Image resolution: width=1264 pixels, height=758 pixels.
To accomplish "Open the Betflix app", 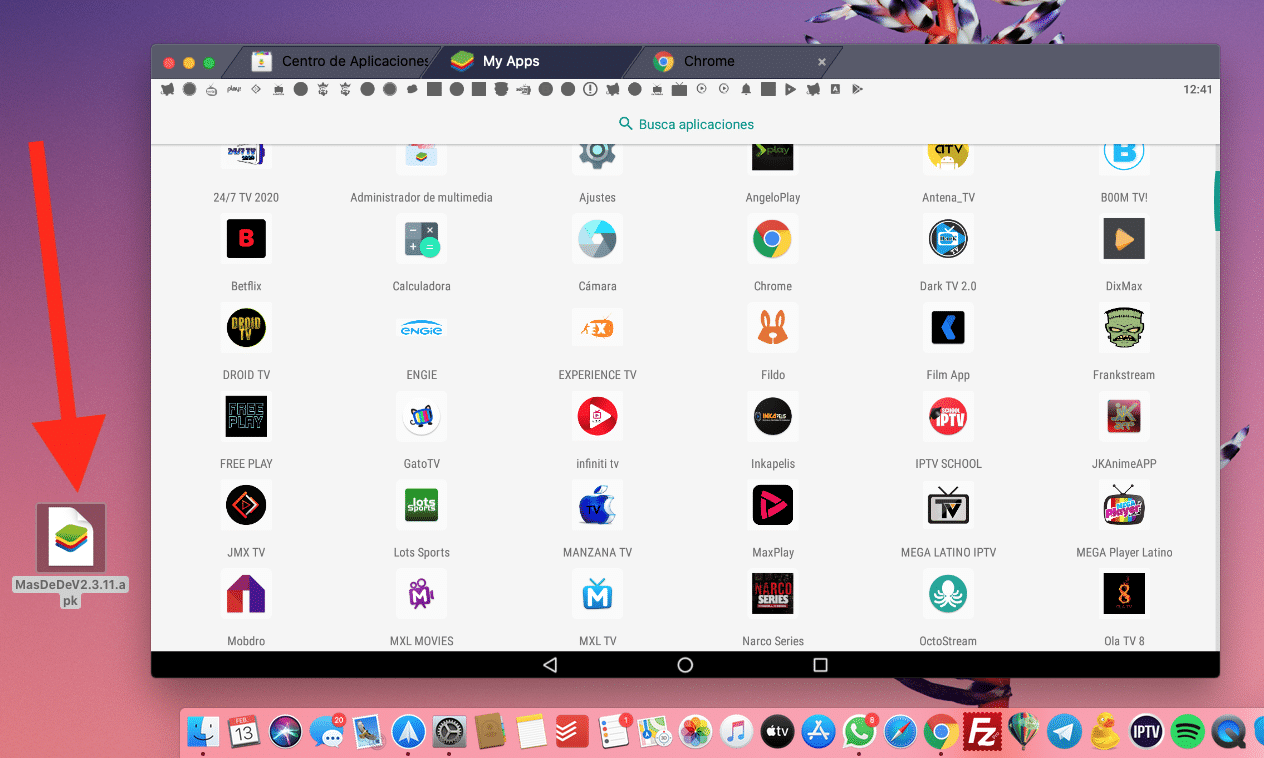I will (246, 238).
